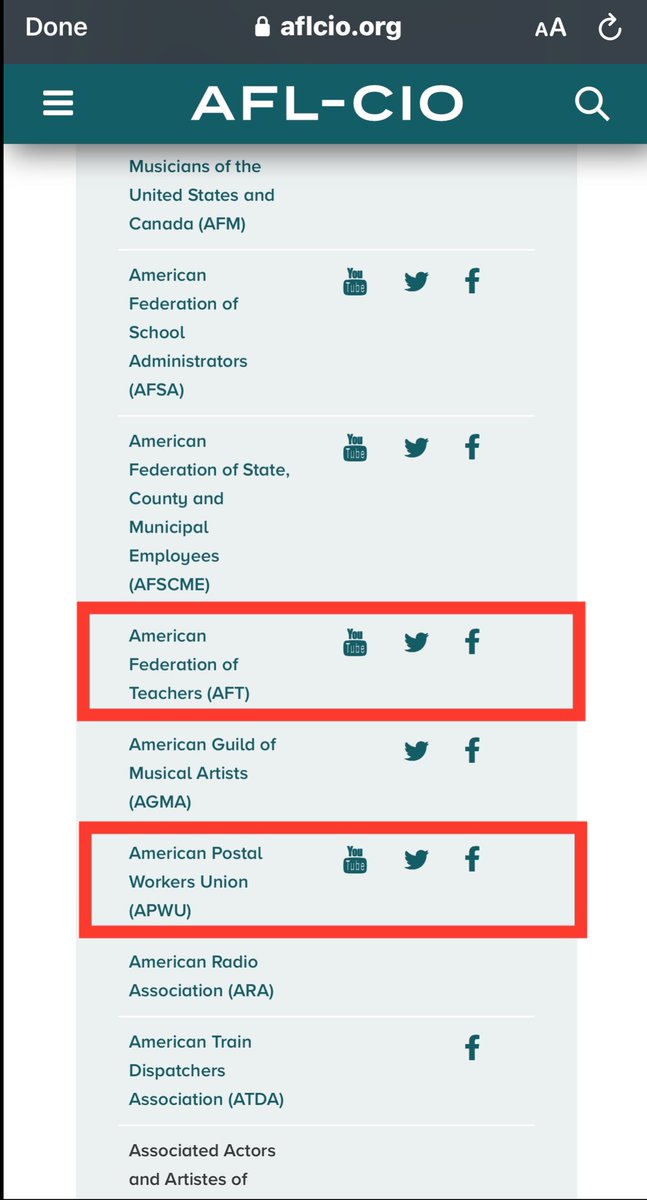
Task: Tap the aflcio.org address bar
Action: pyautogui.click(x=328, y=27)
